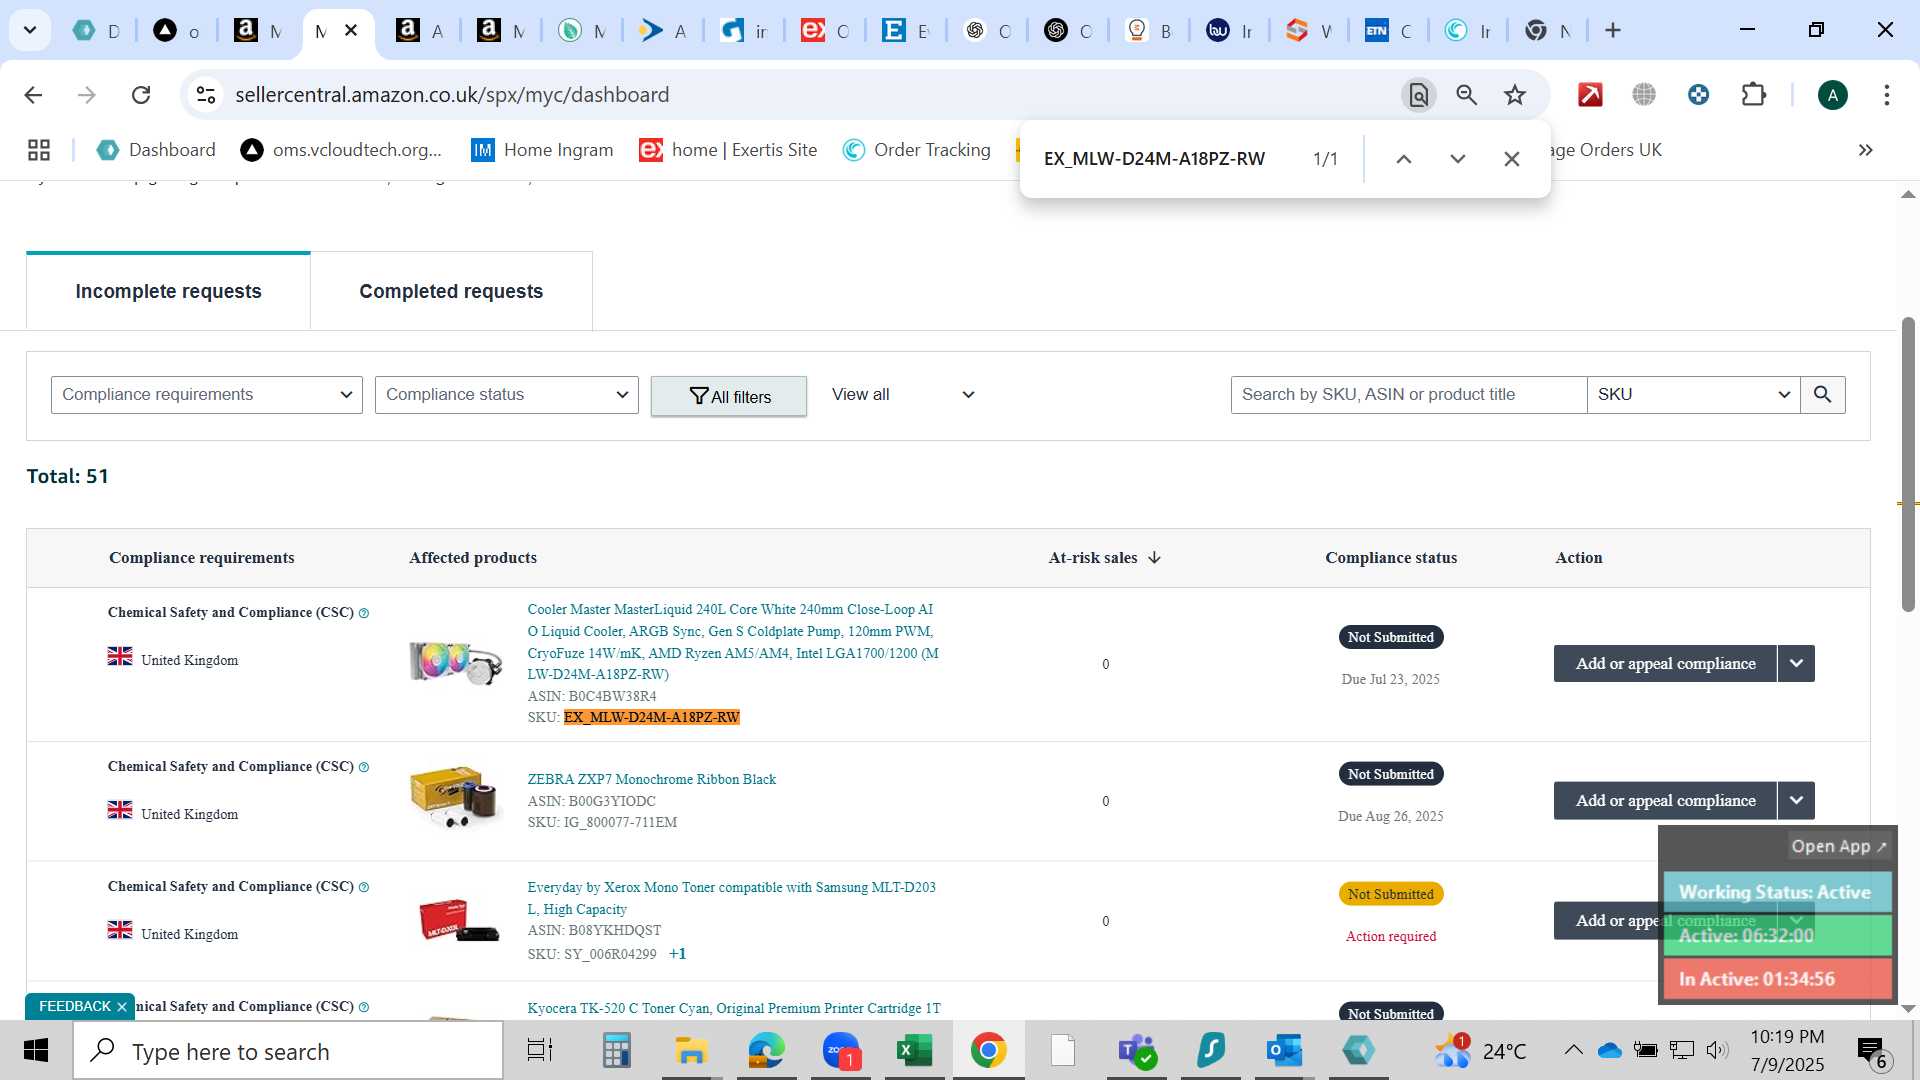The width and height of the screenshot is (1920, 1080).
Task: Open SKU search type dropdown
Action: (1694, 395)
